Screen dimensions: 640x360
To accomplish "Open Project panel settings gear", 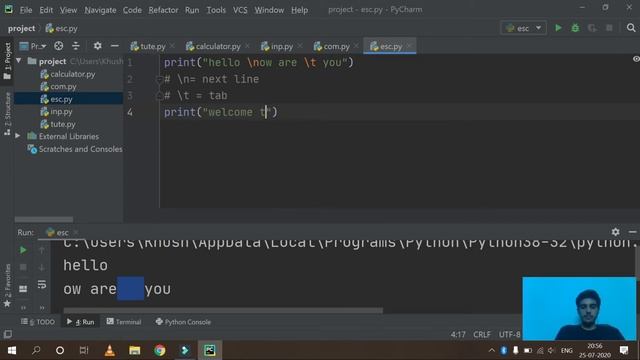I will tap(97, 46).
